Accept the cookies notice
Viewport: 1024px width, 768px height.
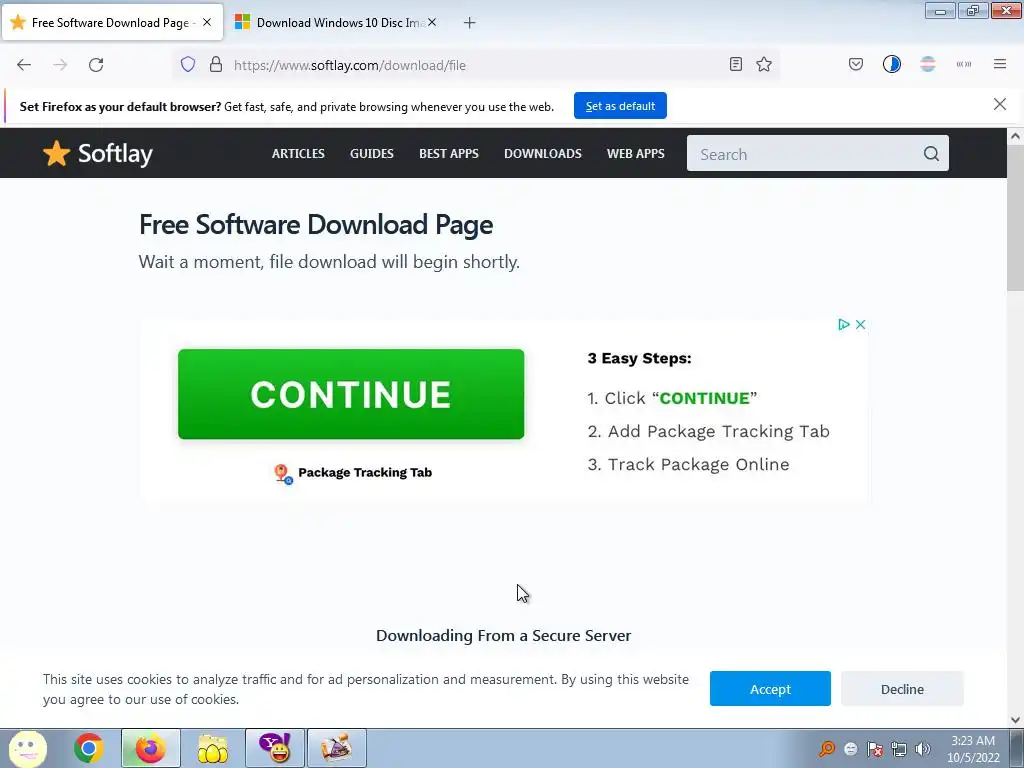(x=770, y=688)
